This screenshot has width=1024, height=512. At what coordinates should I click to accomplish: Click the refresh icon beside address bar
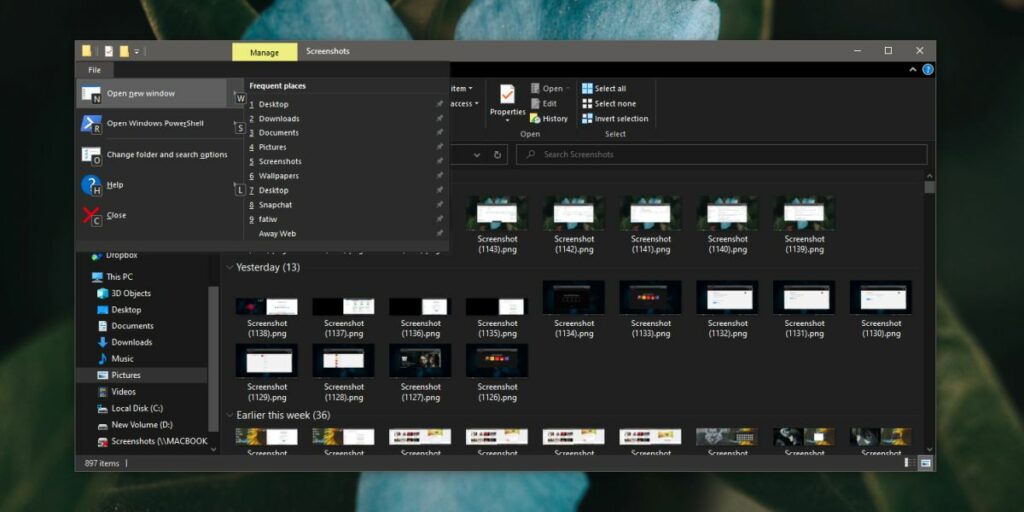[498, 155]
